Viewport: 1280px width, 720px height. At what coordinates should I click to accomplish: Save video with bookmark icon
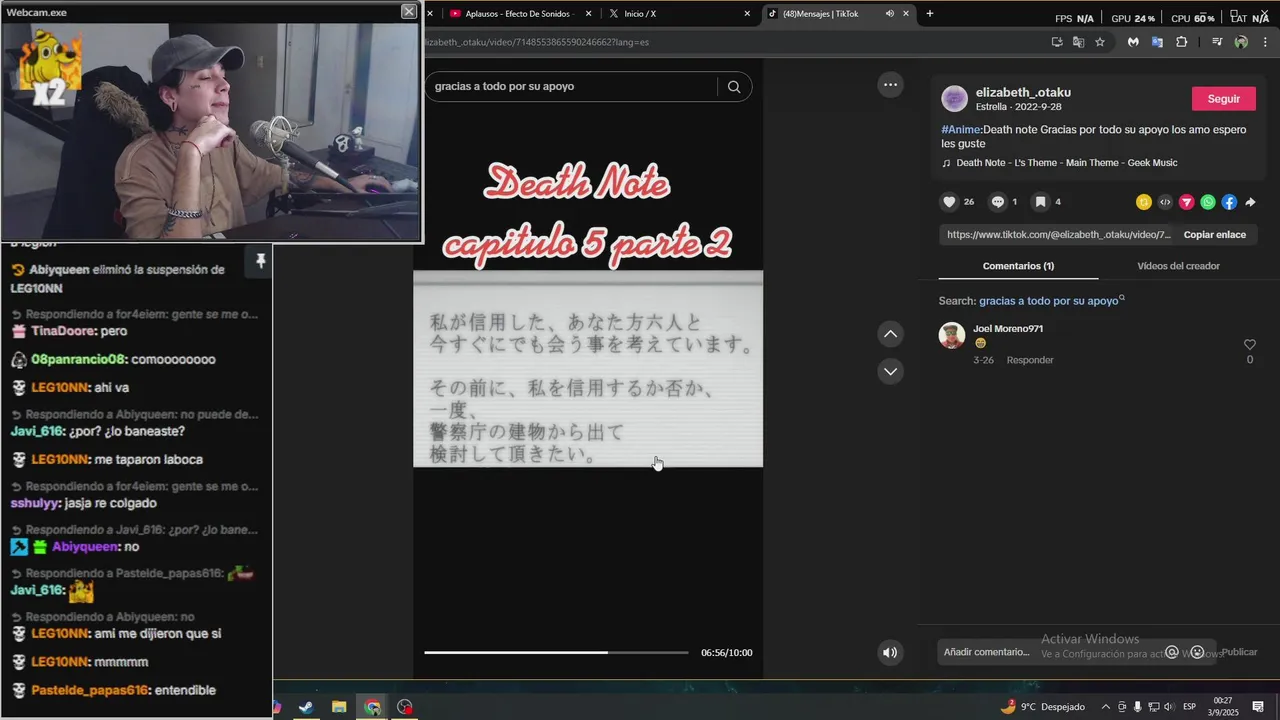tap(1040, 202)
